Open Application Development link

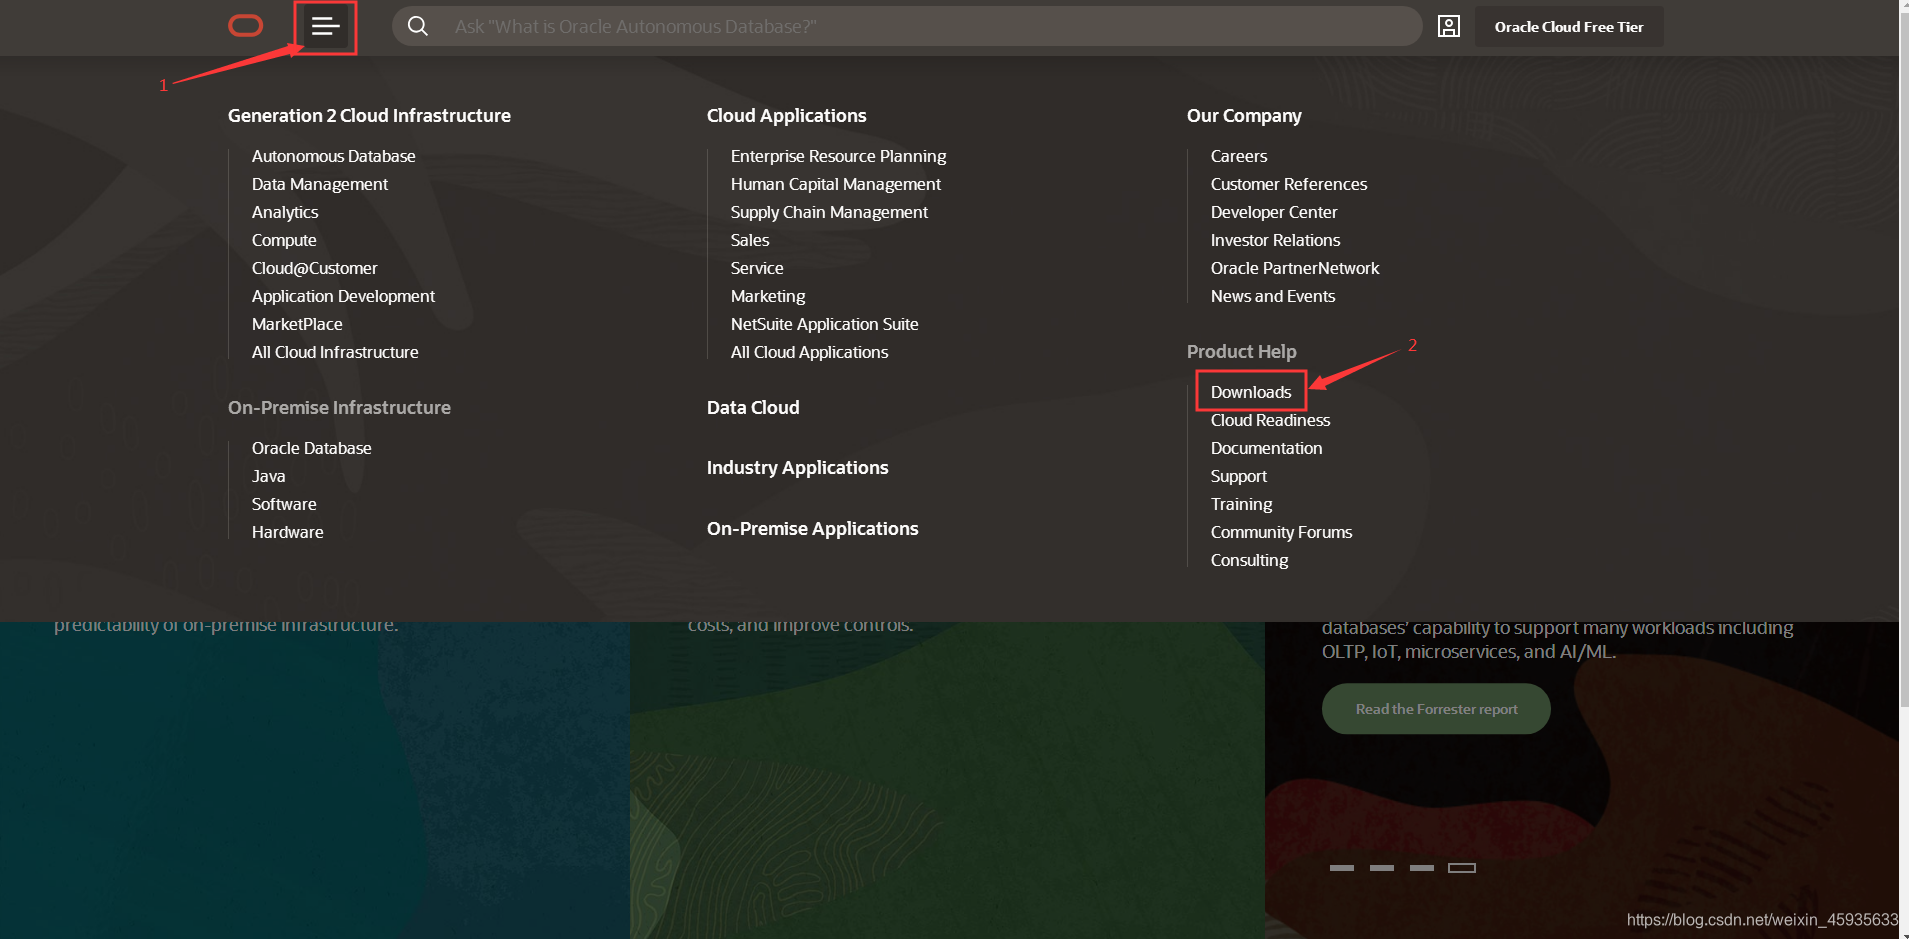click(343, 296)
